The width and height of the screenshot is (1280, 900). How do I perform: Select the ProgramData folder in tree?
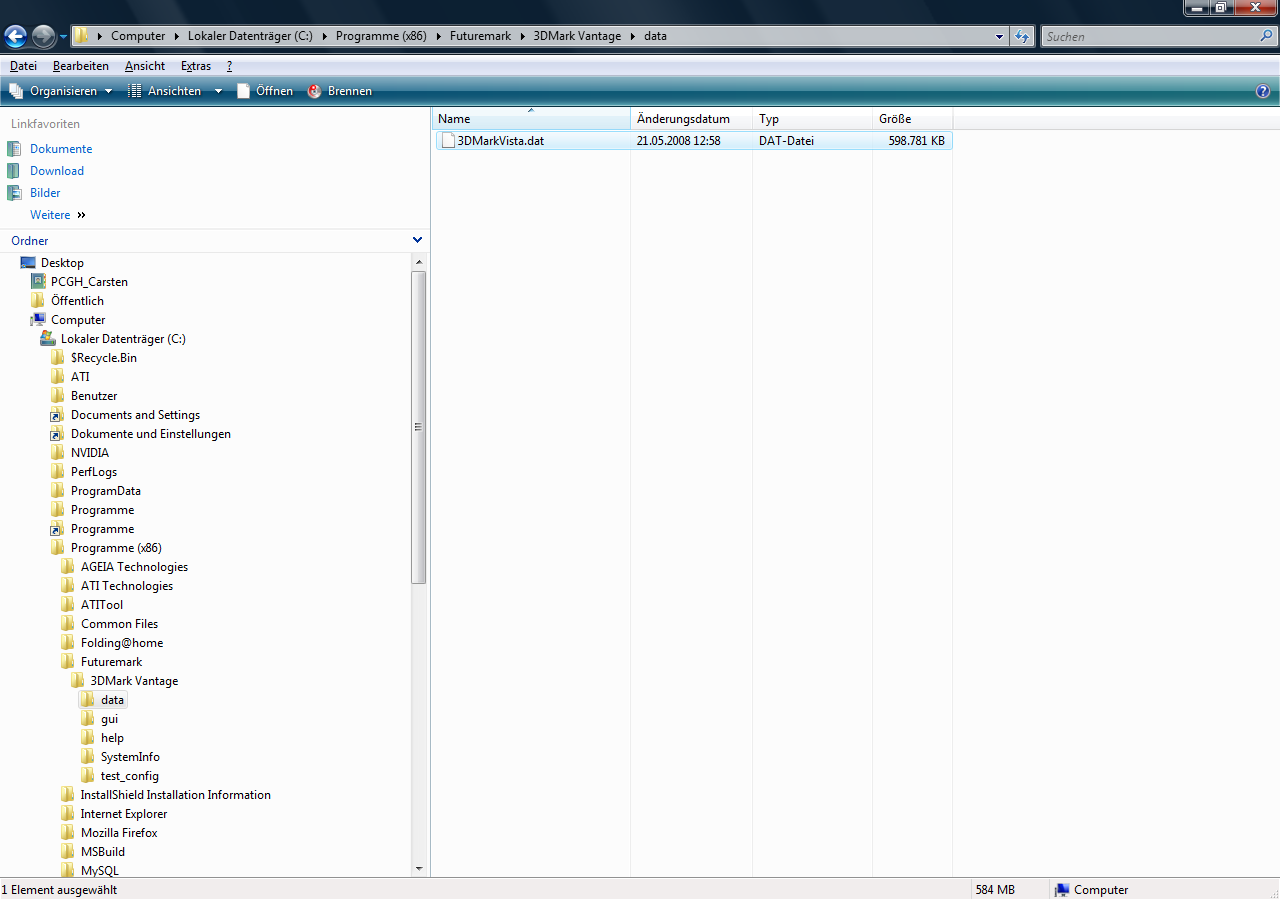click(106, 491)
